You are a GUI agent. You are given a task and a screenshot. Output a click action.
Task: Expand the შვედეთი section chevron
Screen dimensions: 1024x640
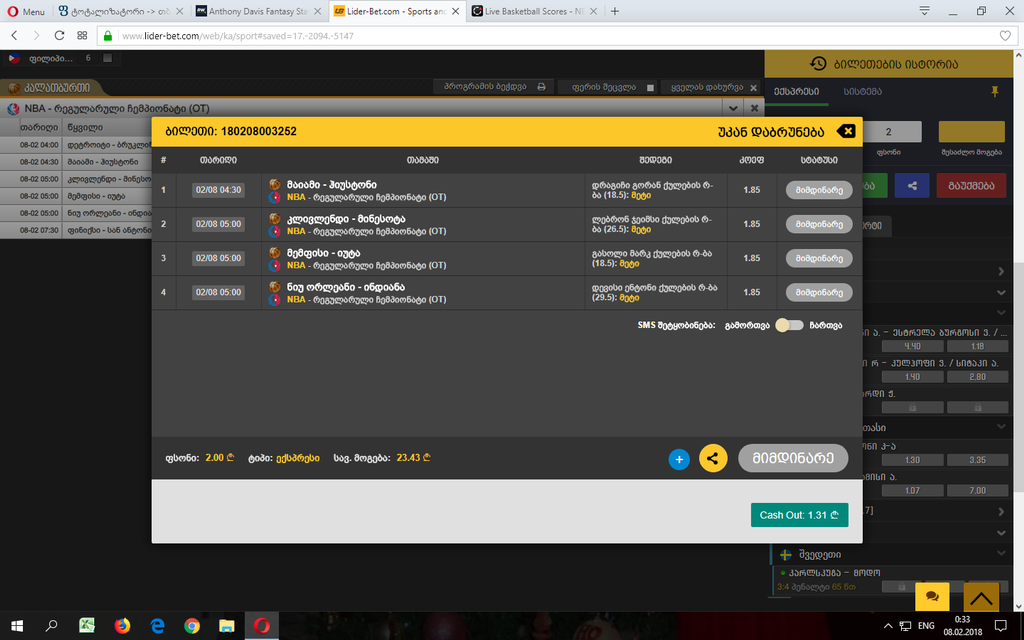click(1001, 554)
